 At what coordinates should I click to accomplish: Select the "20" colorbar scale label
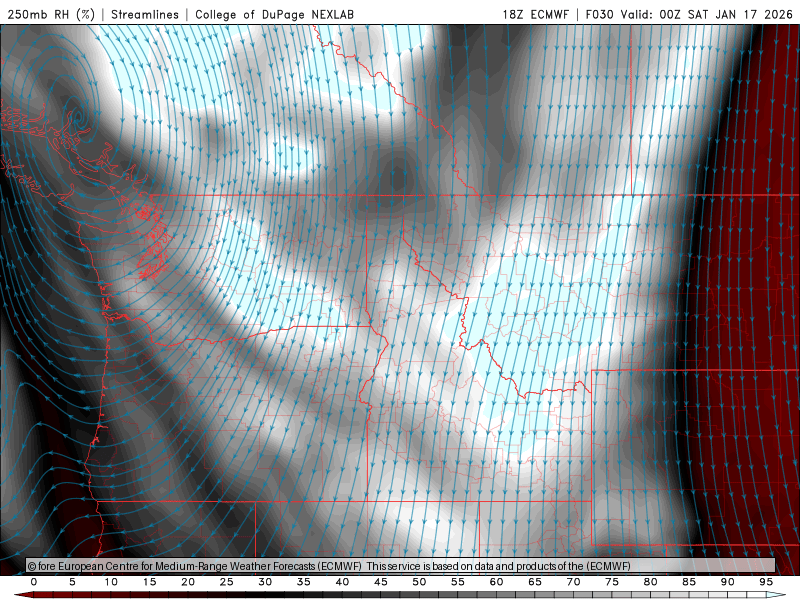(x=188, y=582)
